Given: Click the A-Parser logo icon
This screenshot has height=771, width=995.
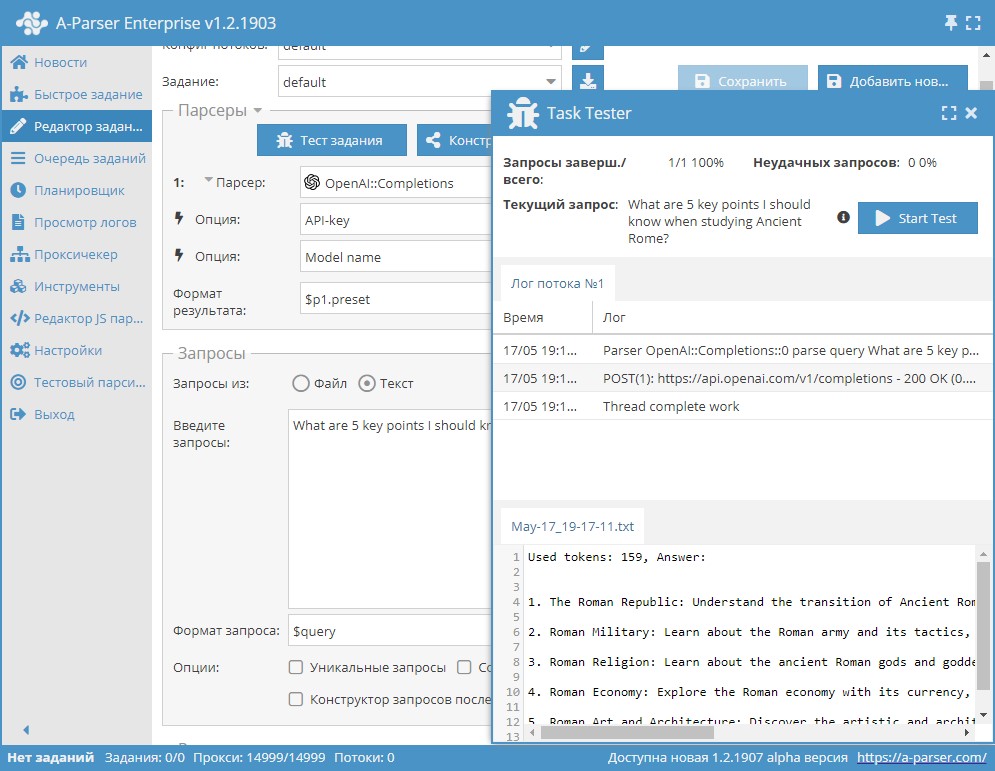Looking at the screenshot, I should [32, 23].
